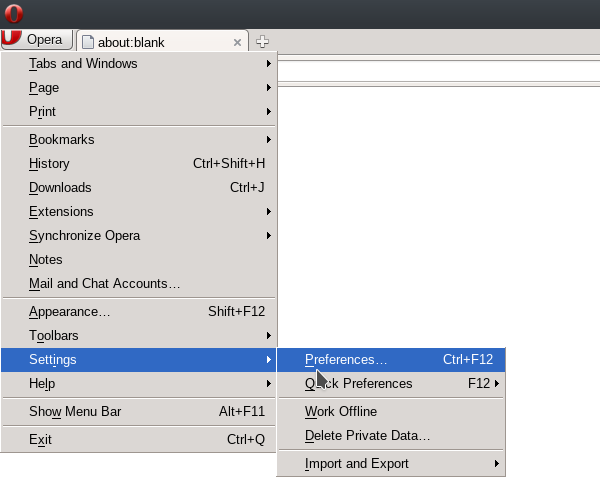Expand arrow next to Extensions
The height and width of the screenshot is (500, 600).
(269, 212)
